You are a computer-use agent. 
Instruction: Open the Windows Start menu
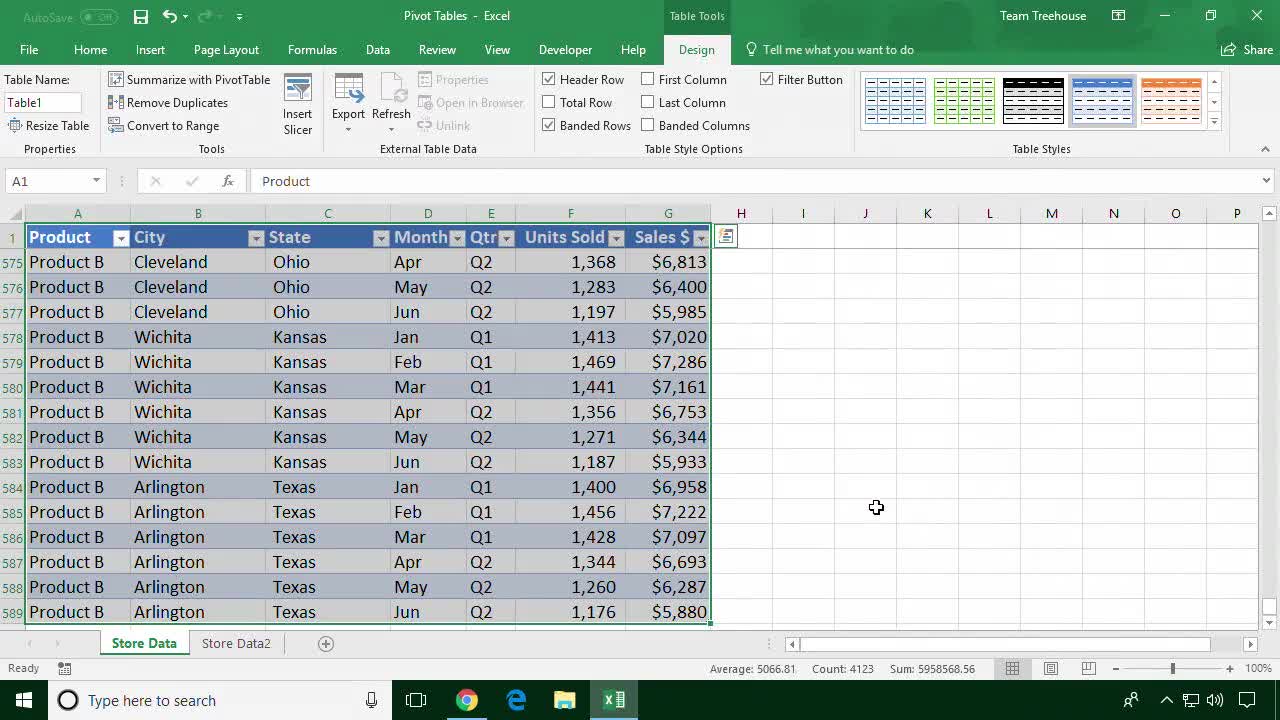(x=24, y=700)
